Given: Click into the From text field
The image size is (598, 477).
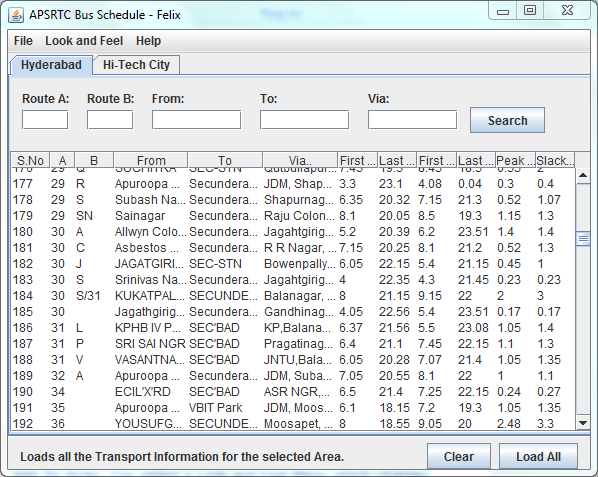Looking at the screenshot, I should (x=196, y=120).
